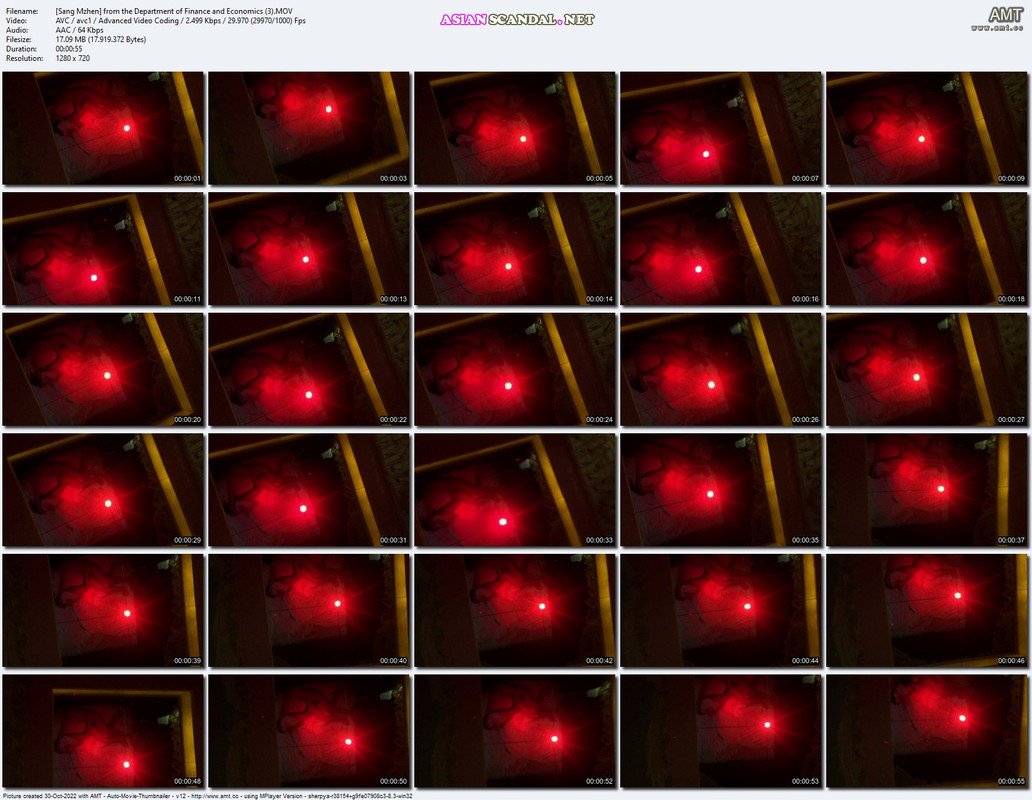Open the frame at timestamp 00:00:13

tap(309, 249)
